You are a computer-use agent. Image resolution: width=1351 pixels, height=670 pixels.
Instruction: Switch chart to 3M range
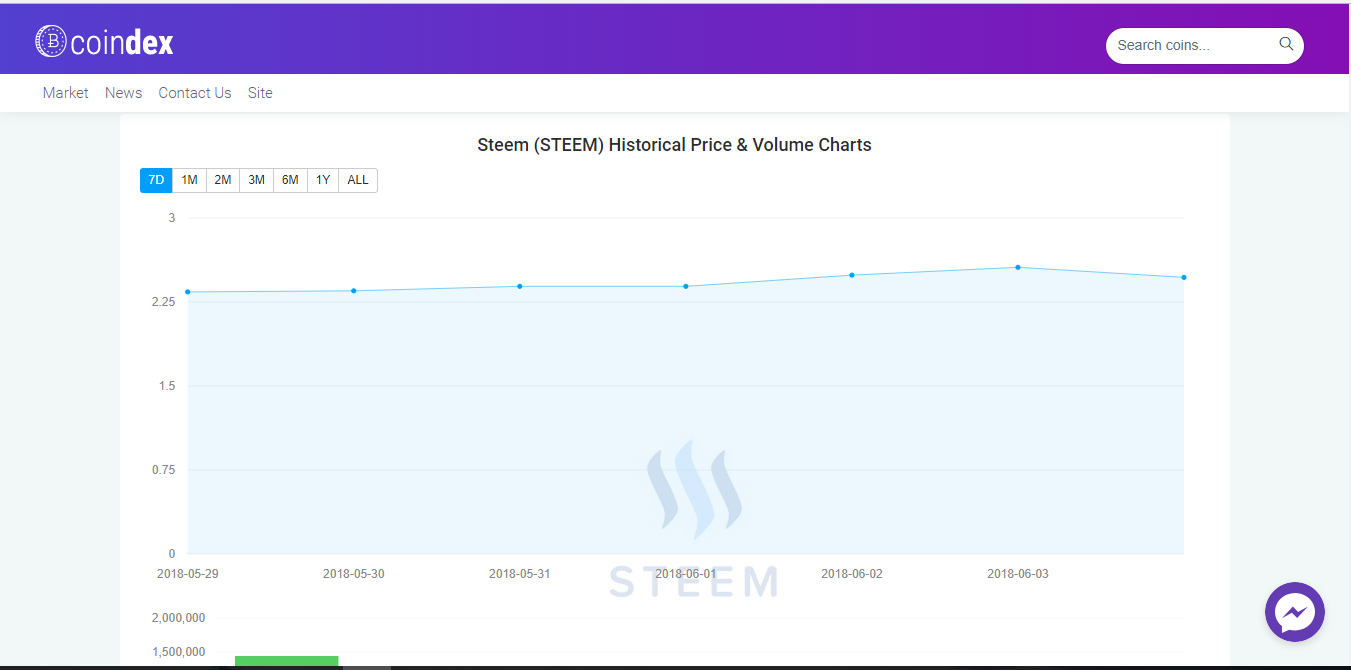tap(257, 180)
